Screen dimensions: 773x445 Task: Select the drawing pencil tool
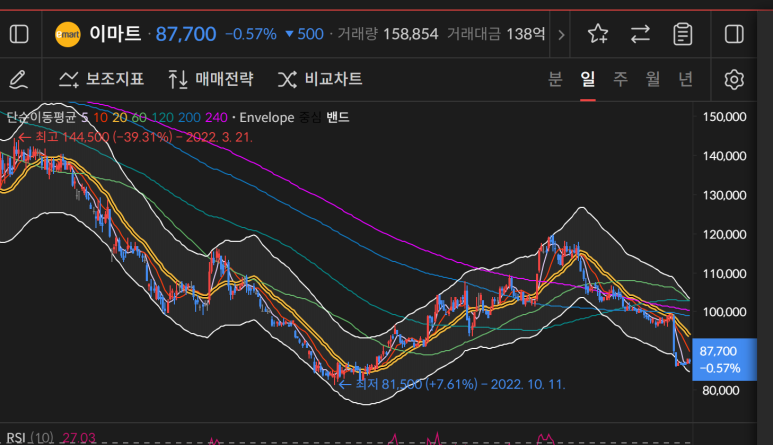point(19,79)
